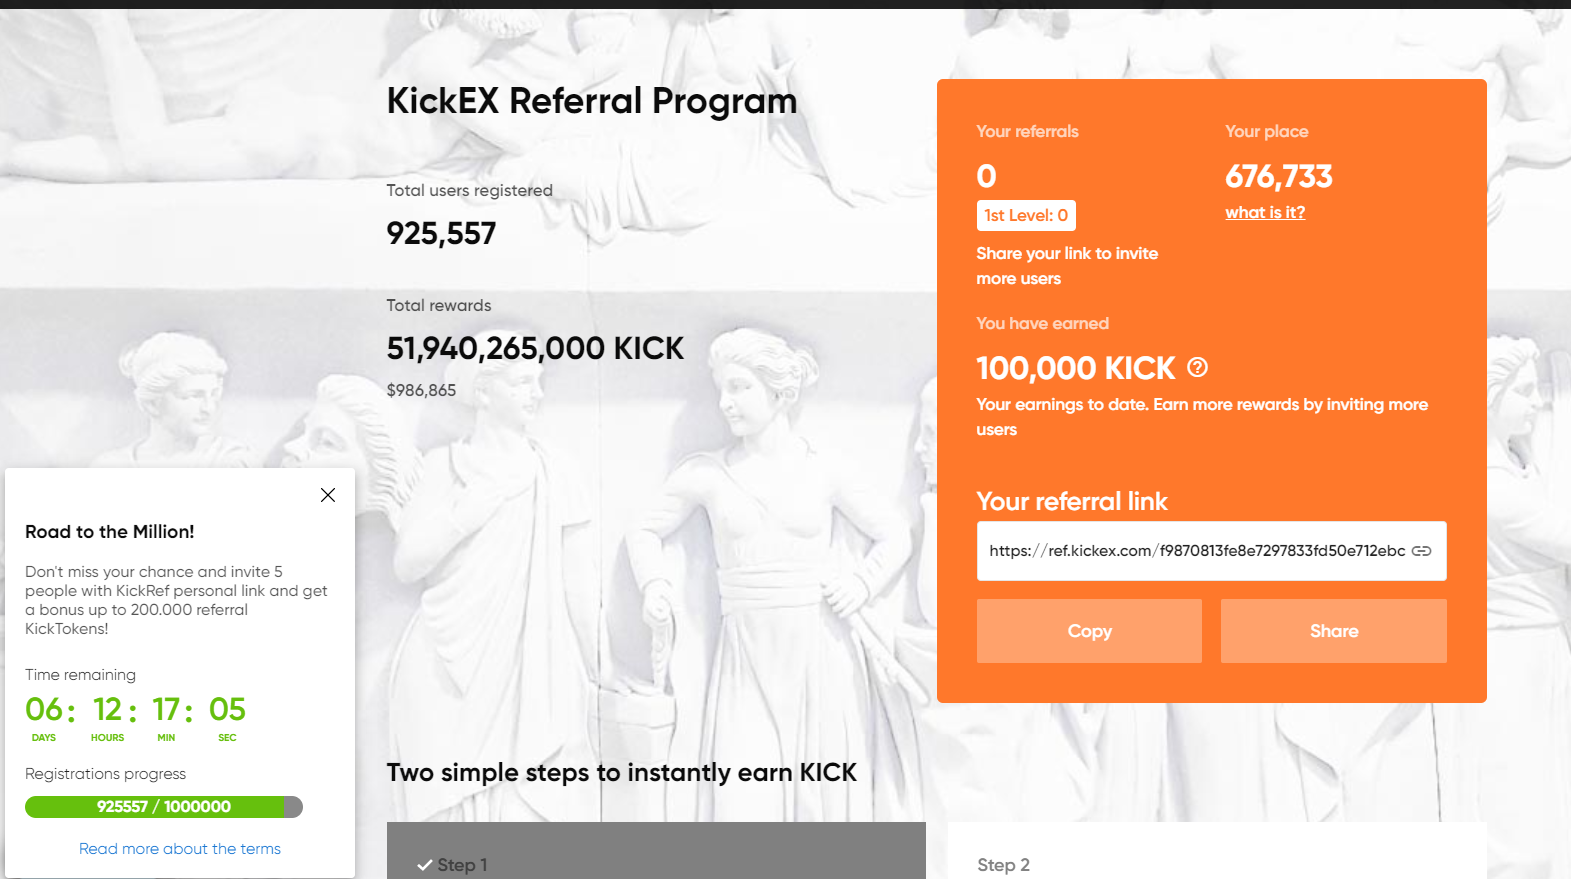Click the KickEX Referral Program heading
The width and height of the screenshot is (1571, 879).
(x=591, y=101)
